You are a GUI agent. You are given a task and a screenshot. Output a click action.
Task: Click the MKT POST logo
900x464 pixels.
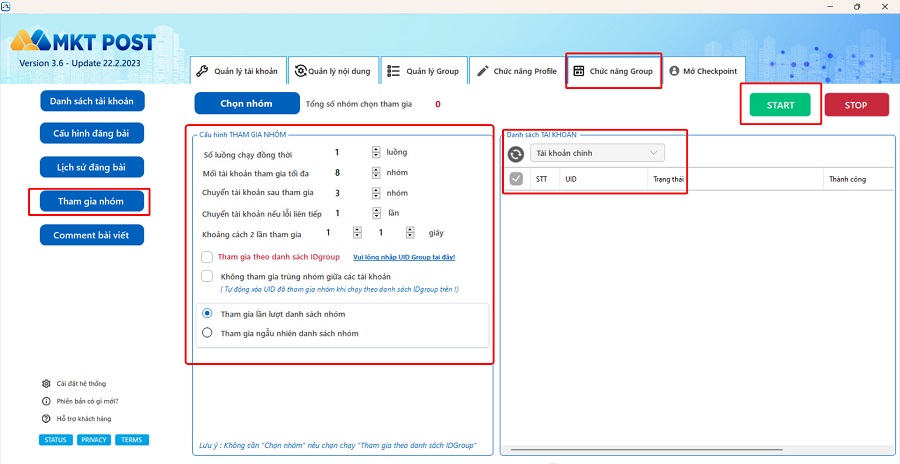(x=83, y=42)
